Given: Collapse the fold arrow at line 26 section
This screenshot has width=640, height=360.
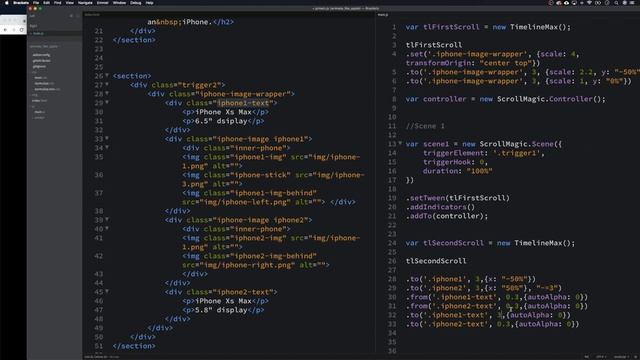Looking at the screenshot, I should click(x=107, y=75).
